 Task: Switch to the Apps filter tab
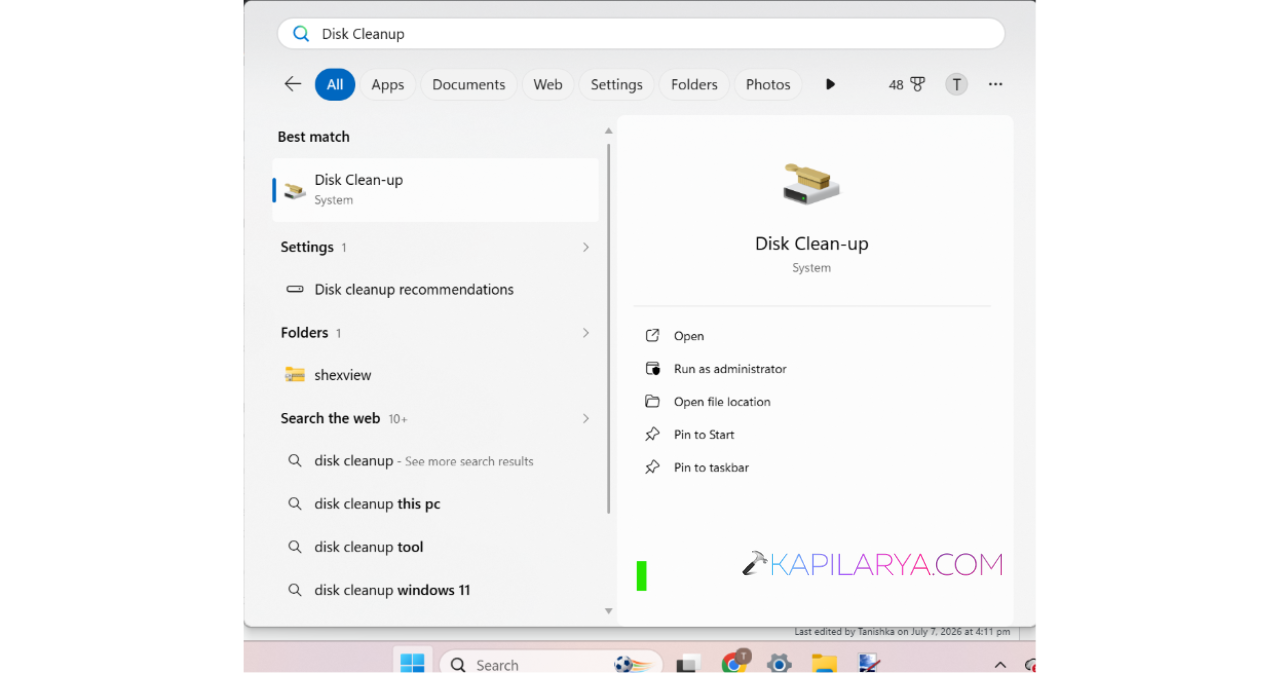(388, 85)
